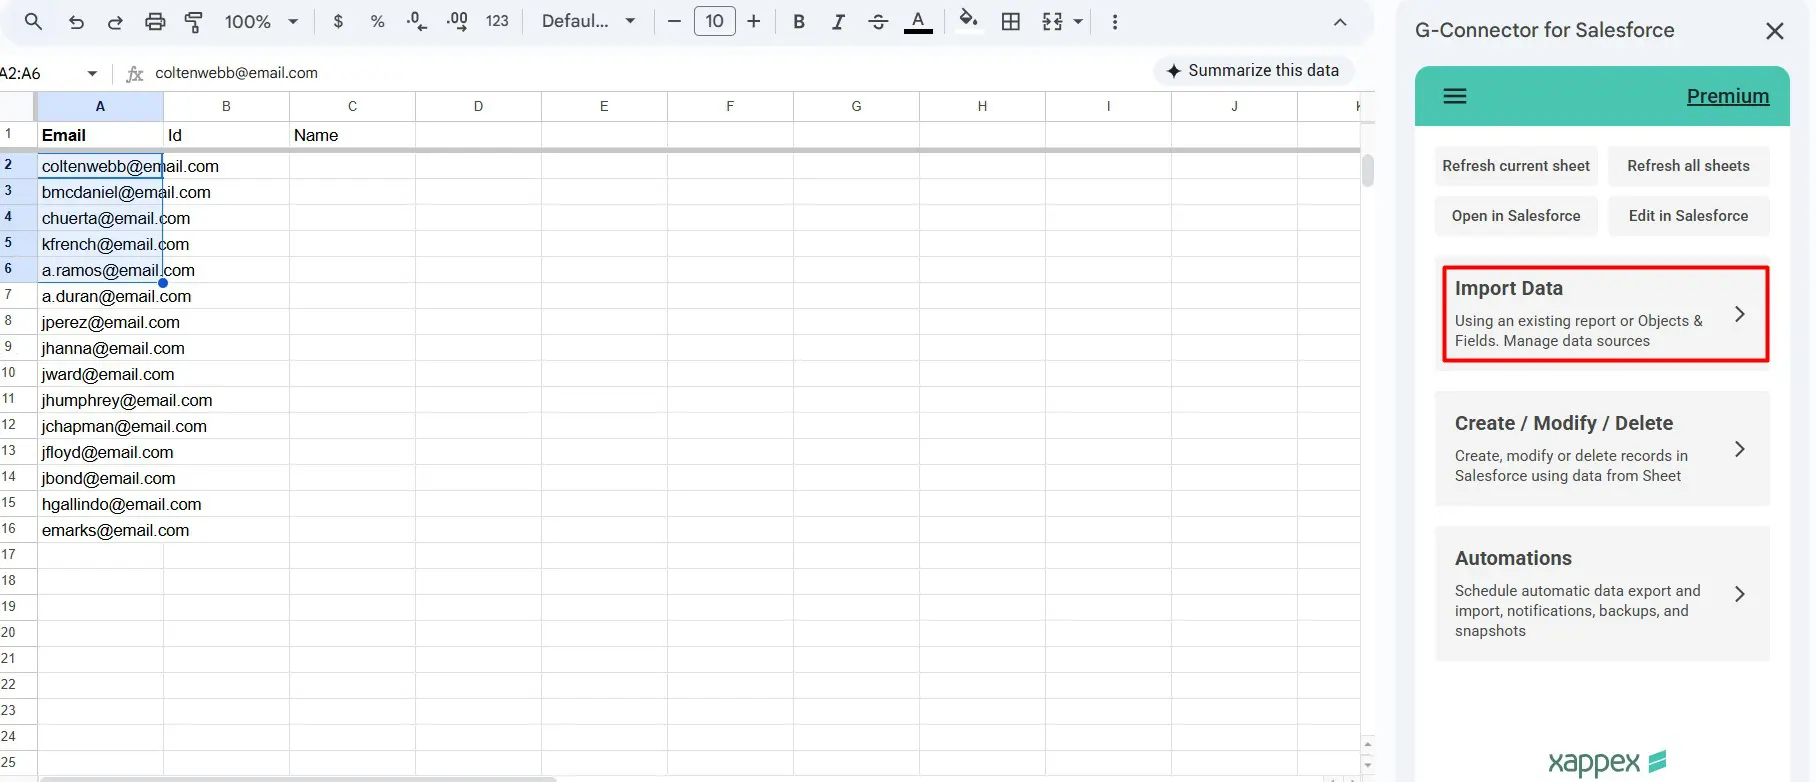Click the increase decimal places icon
This screenshot has height=782, width=1816.
[x=457, y=21]
